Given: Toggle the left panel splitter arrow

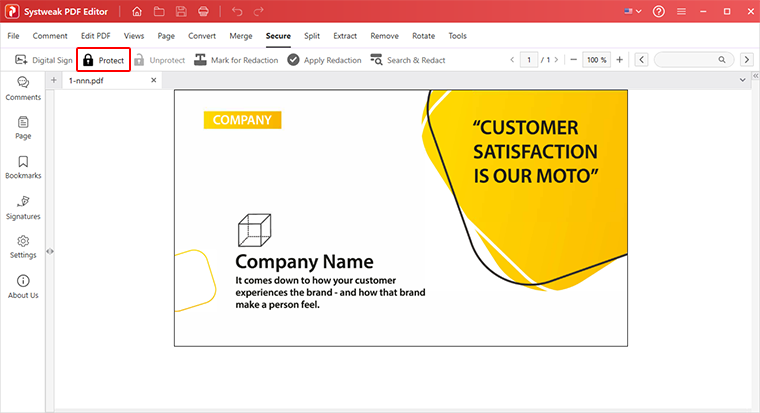Looking at the screenshot, I should pos(50,252).
